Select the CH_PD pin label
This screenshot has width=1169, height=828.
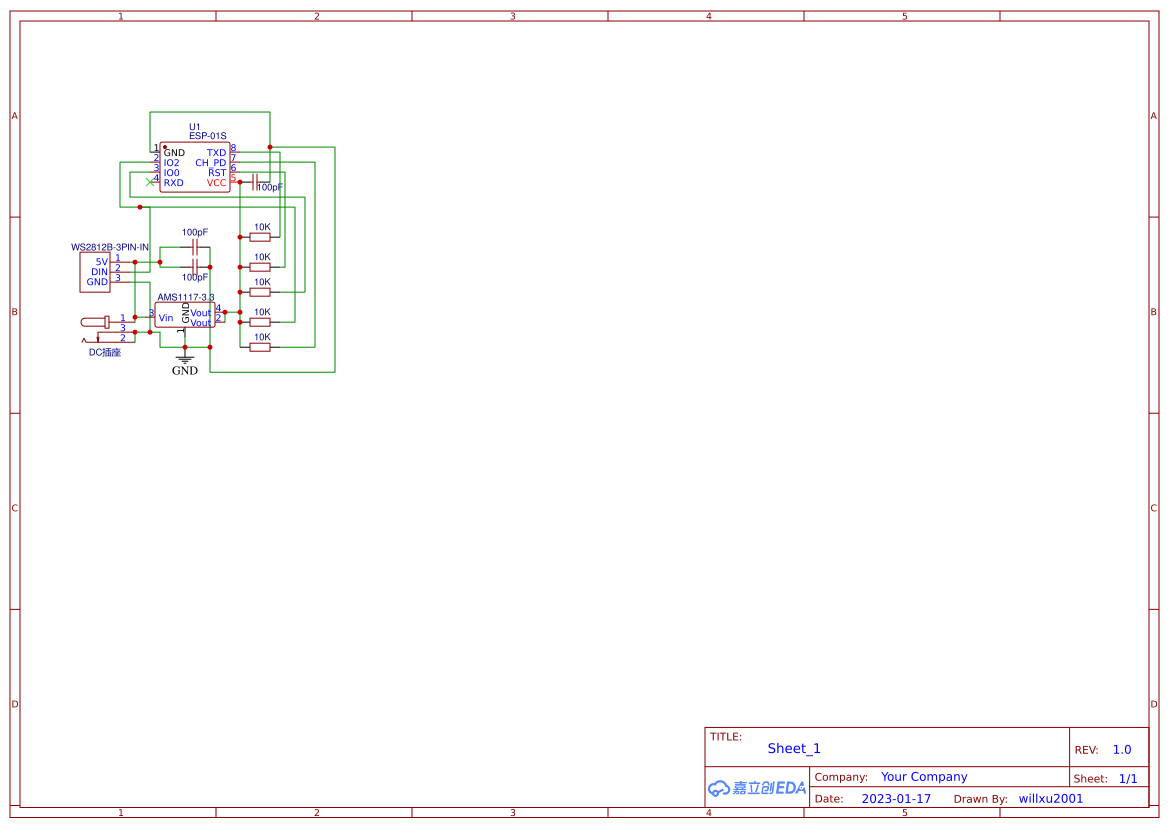tap(211, 162)
